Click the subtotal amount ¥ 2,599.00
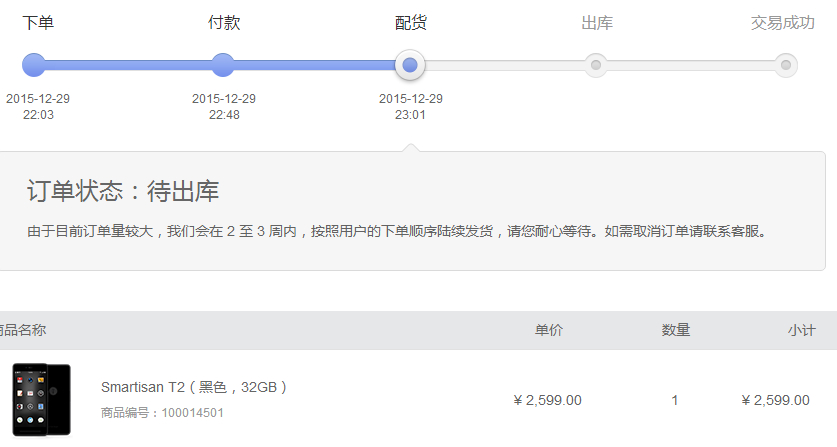 [x=776, y=400]
